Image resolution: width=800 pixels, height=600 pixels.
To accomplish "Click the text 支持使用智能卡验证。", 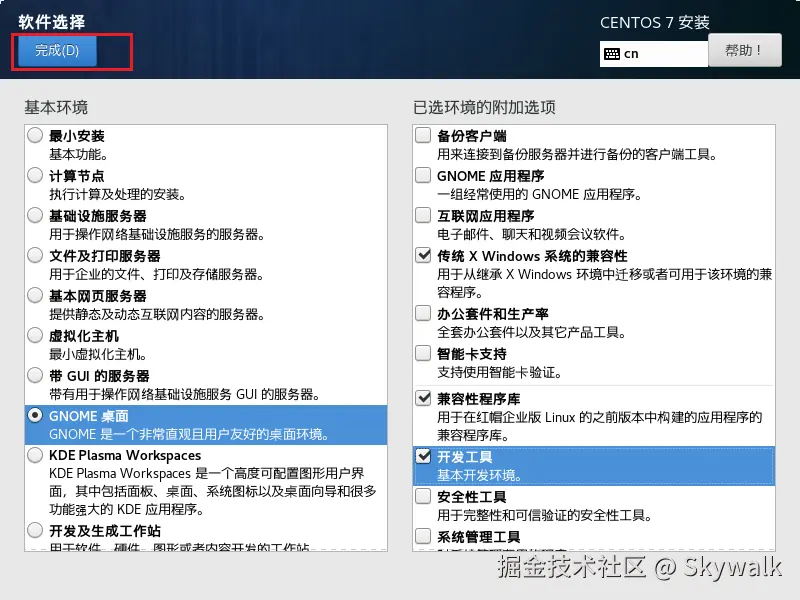I will coord(499,372).
